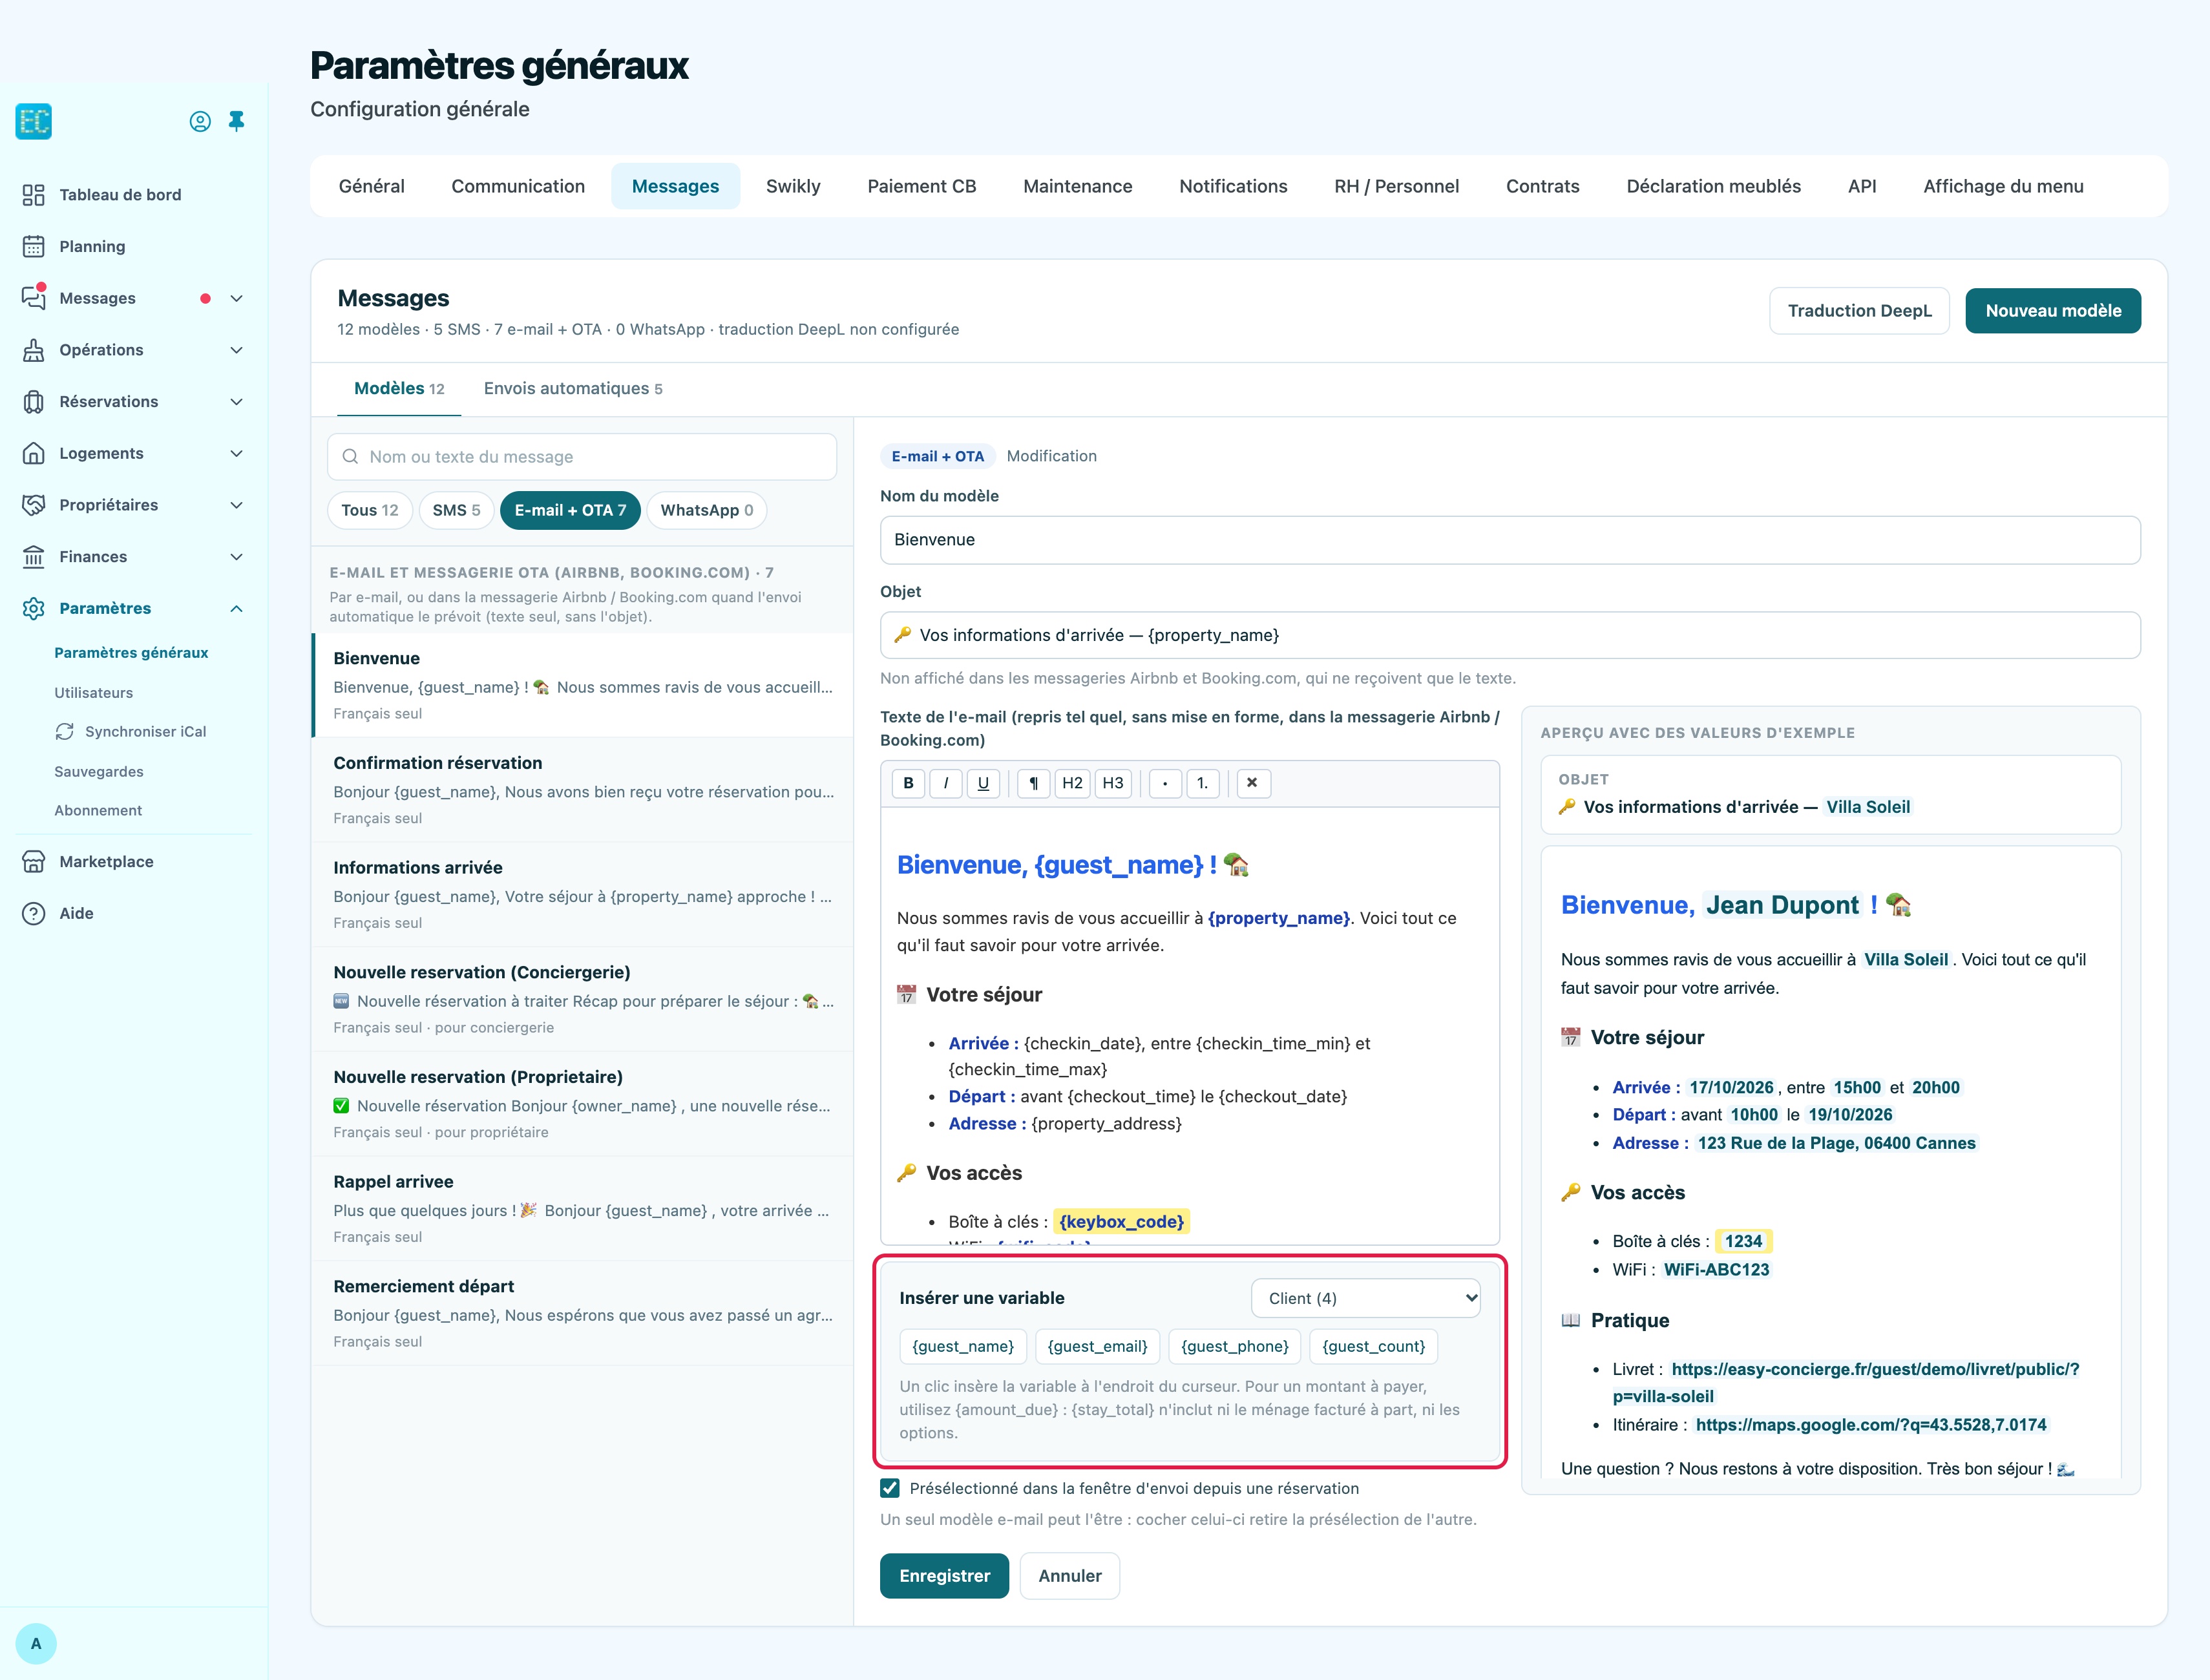Click the Traduction DeepL button
The image size is (2210, 1680).
(1859, 311)
